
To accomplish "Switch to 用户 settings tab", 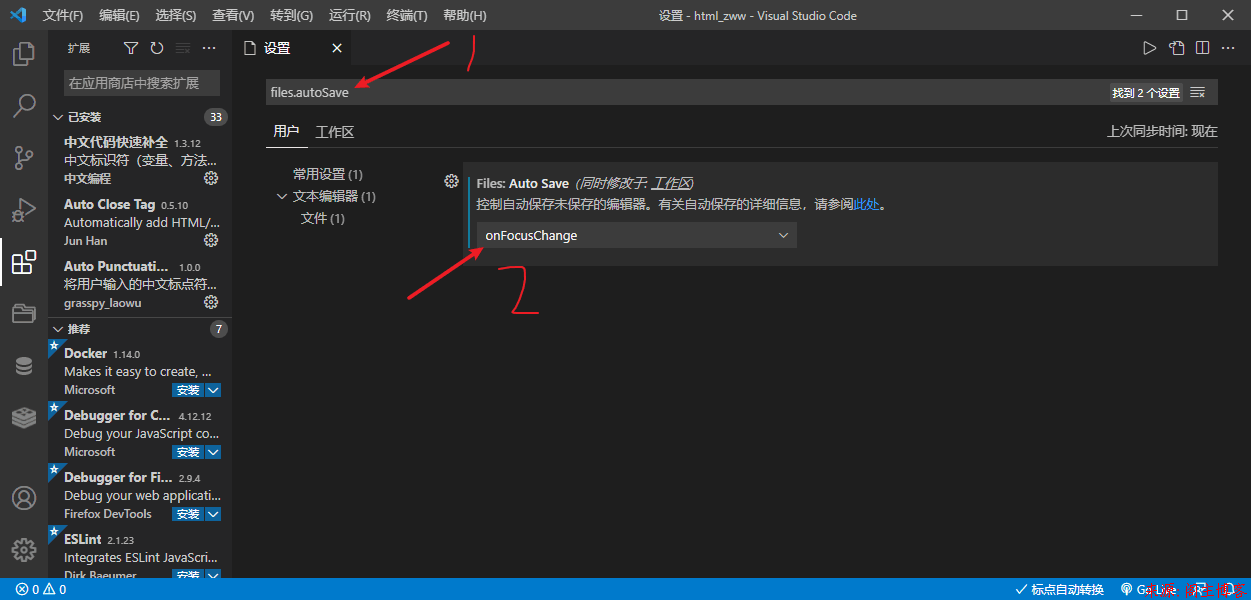I will pos(286,131).
